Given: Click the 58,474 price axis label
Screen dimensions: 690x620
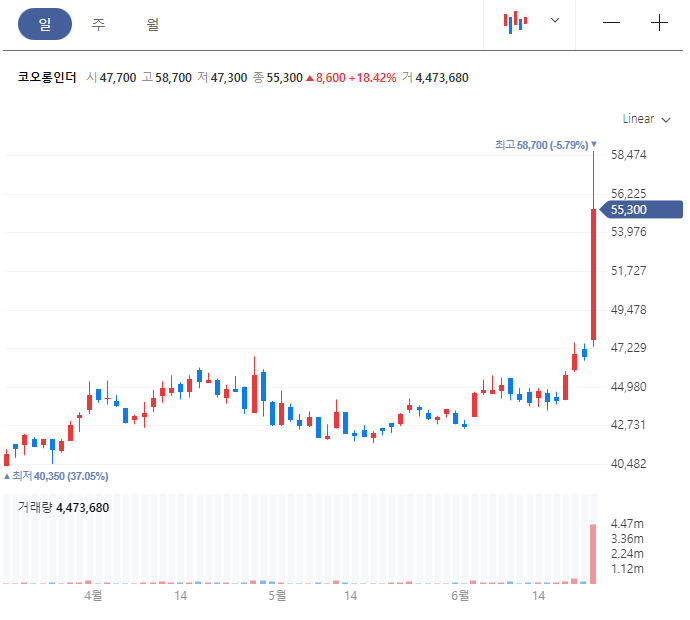Looking at the screenshot, I should (628, 155).
